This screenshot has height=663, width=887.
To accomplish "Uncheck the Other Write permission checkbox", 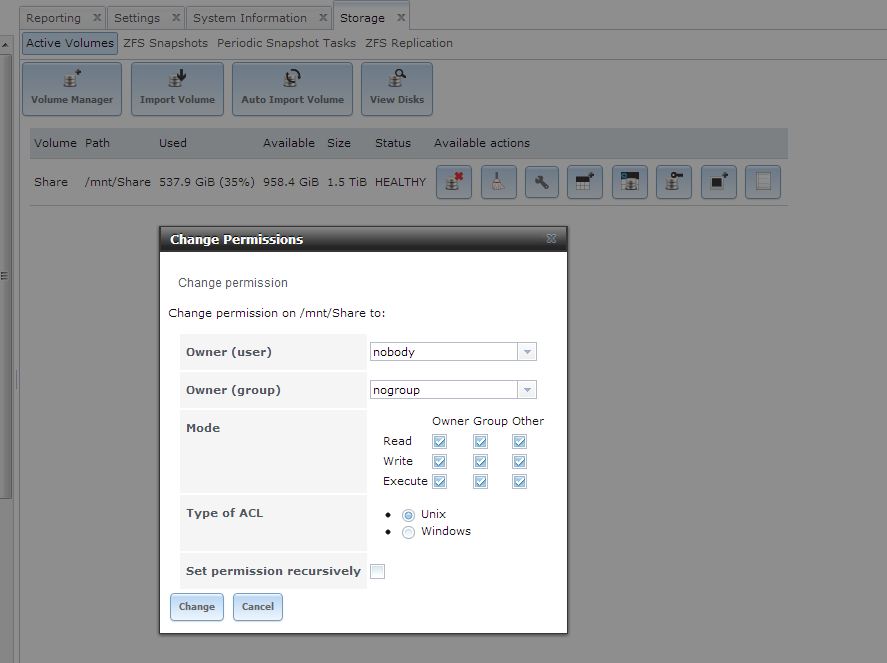I will point(520,461).
